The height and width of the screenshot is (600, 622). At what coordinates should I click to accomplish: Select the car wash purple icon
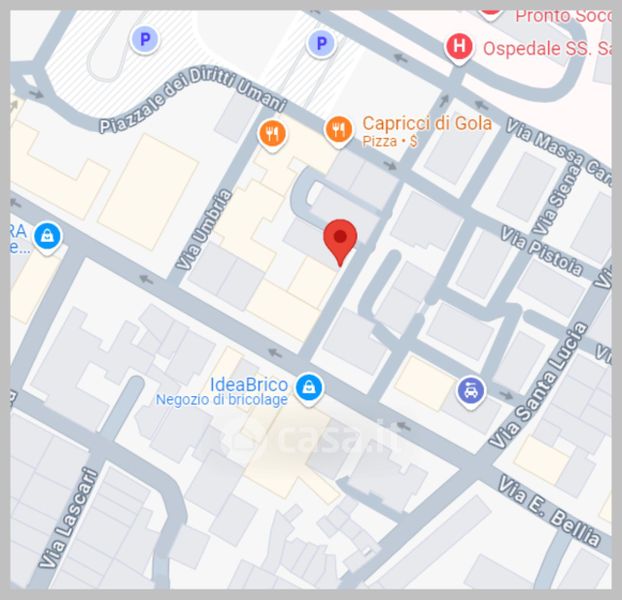(x=470, y=391)
